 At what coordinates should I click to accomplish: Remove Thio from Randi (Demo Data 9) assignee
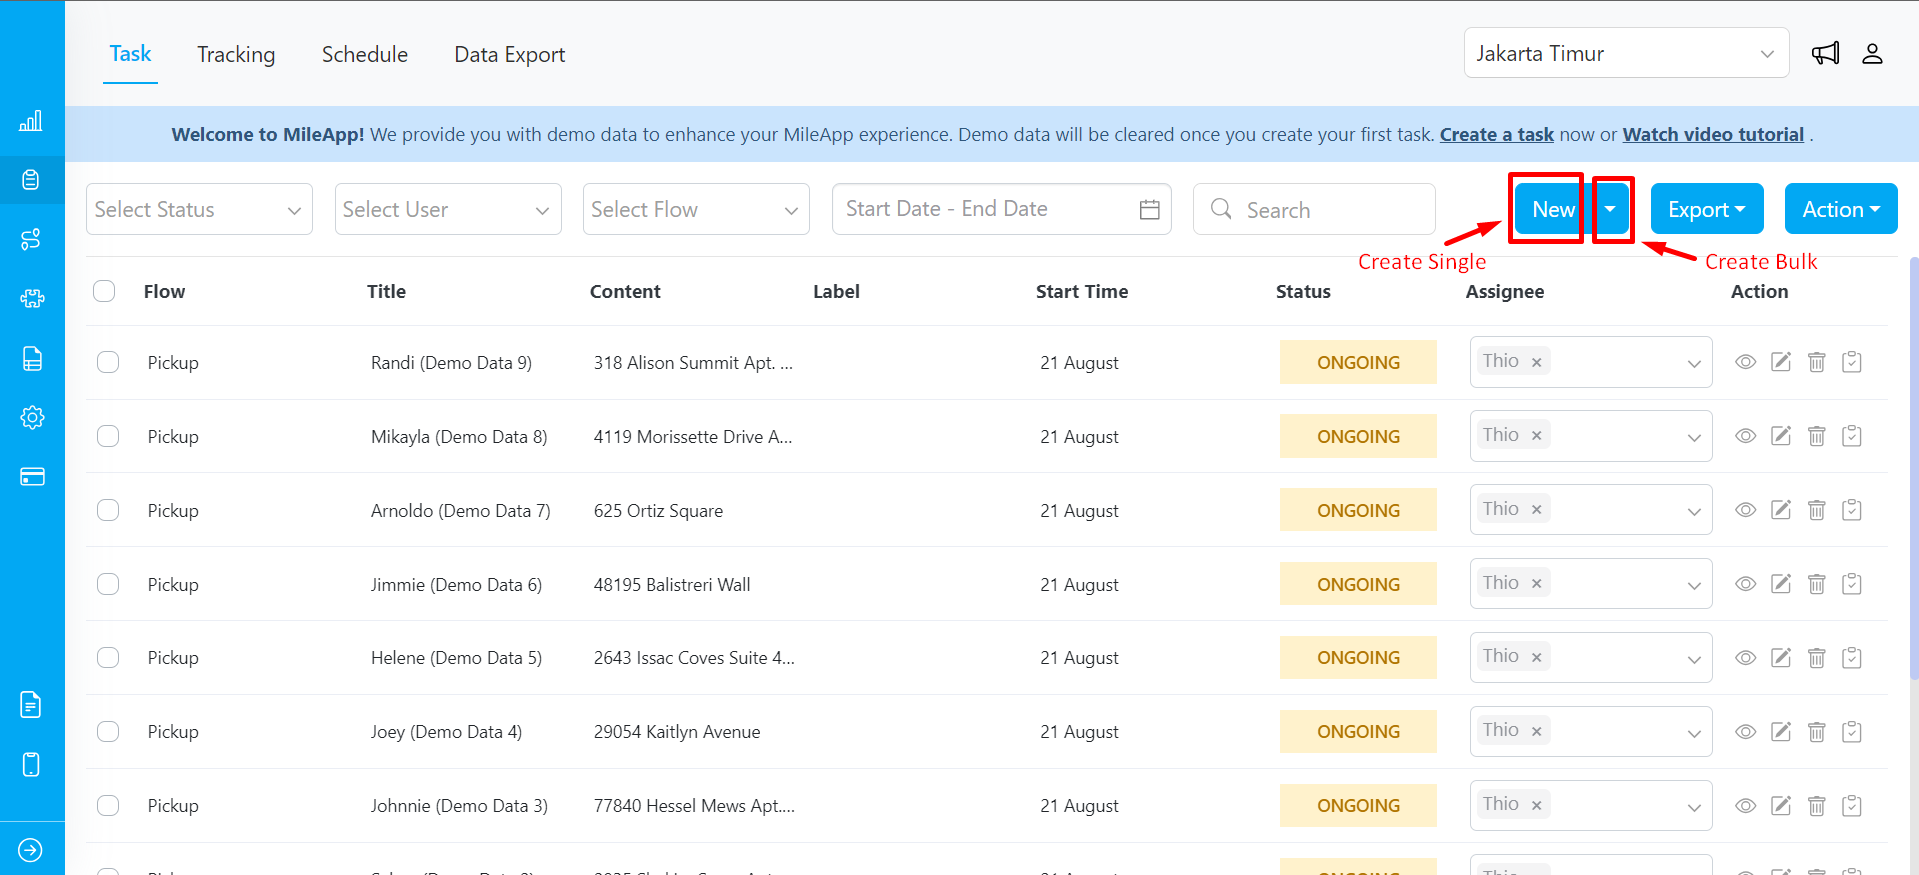(1537, 362)
